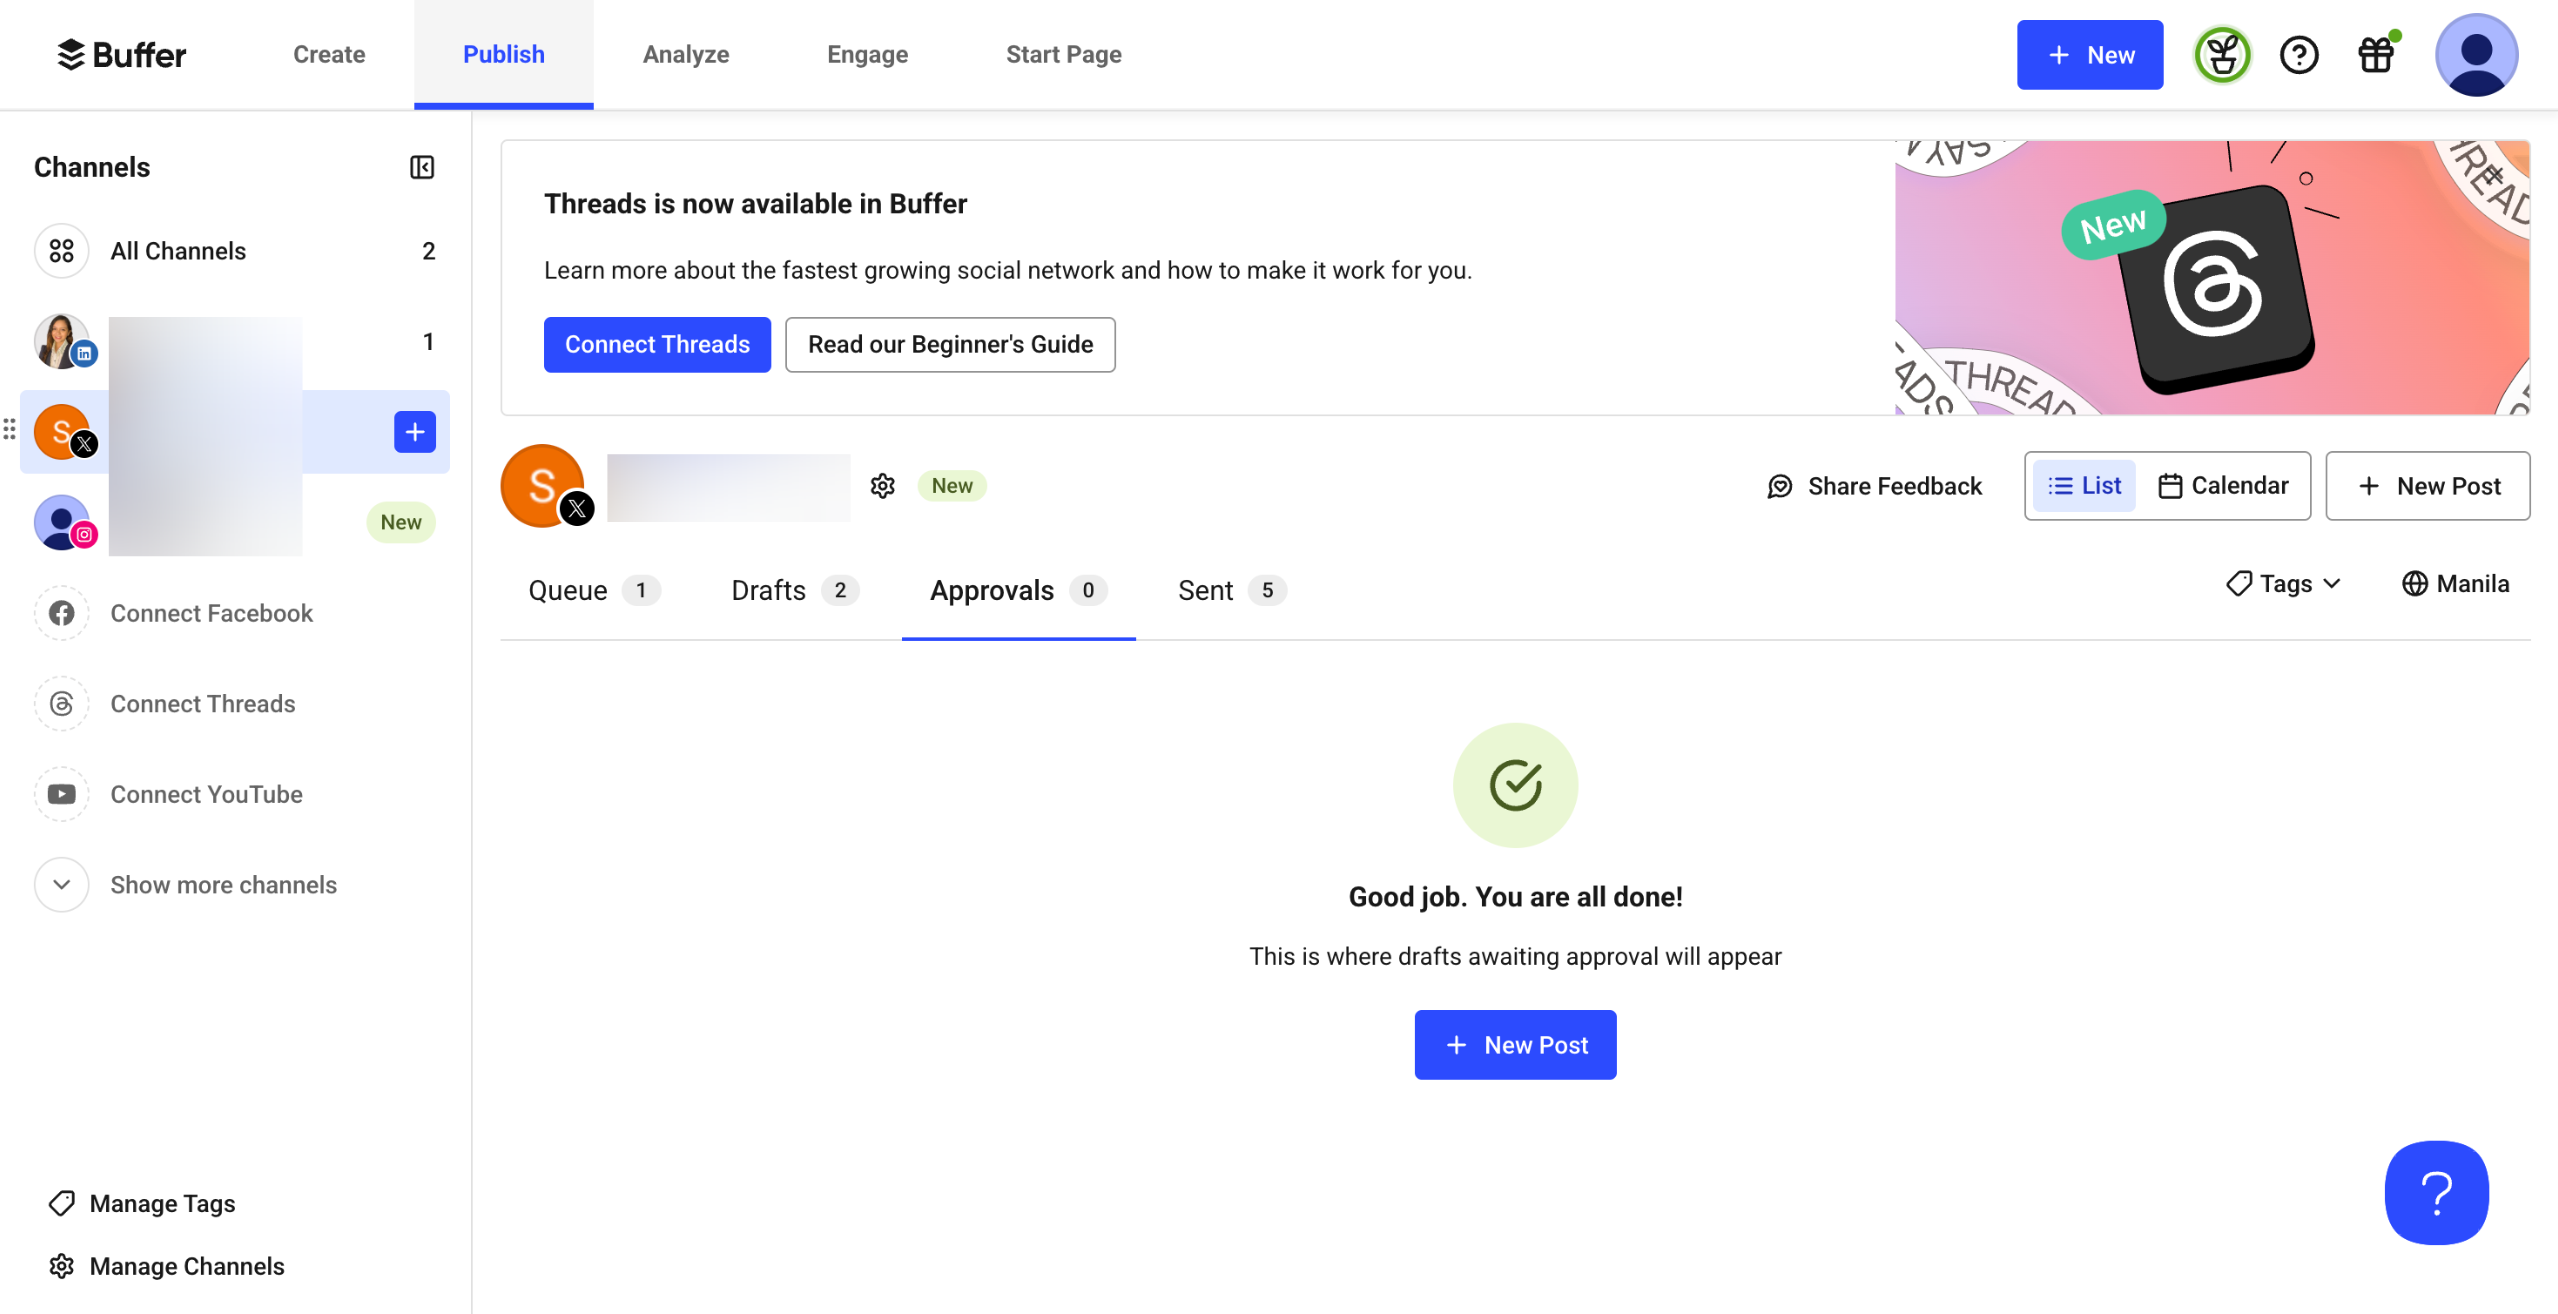Open Read our Beginner's Guide

tap(949, 345)
